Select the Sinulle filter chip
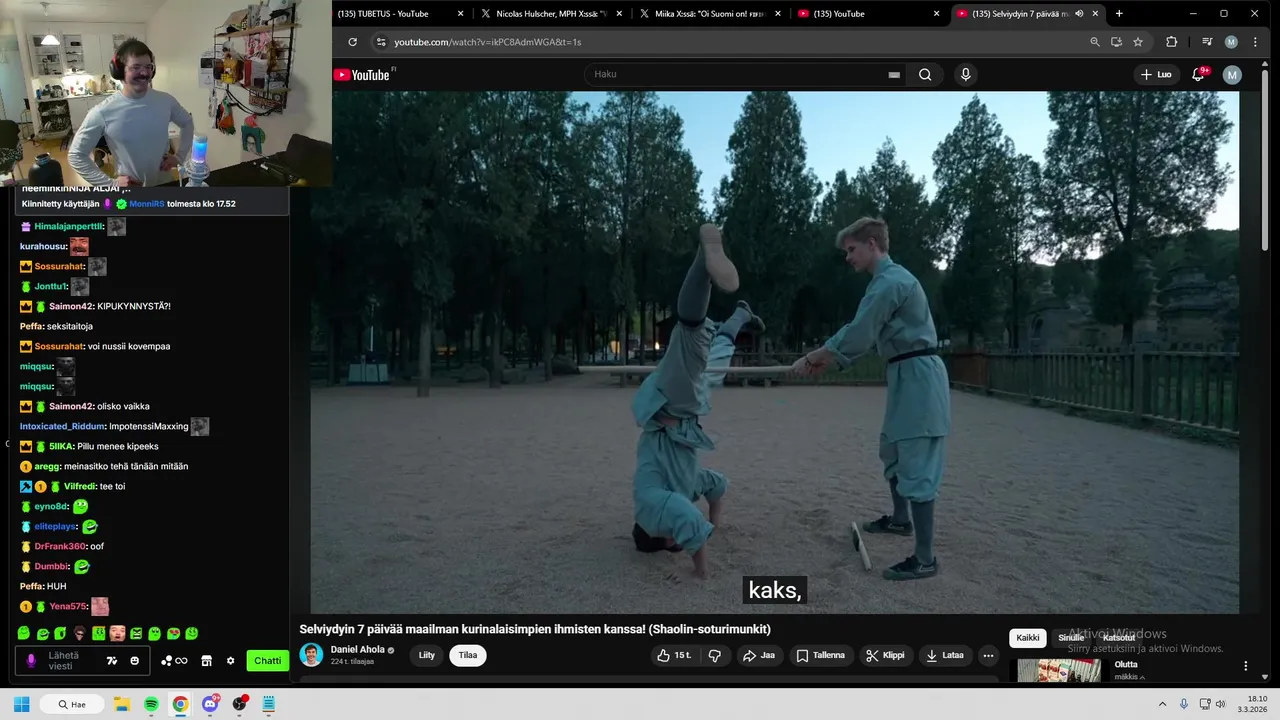Screen dimensions: 1280x720 coord(1071,638)
